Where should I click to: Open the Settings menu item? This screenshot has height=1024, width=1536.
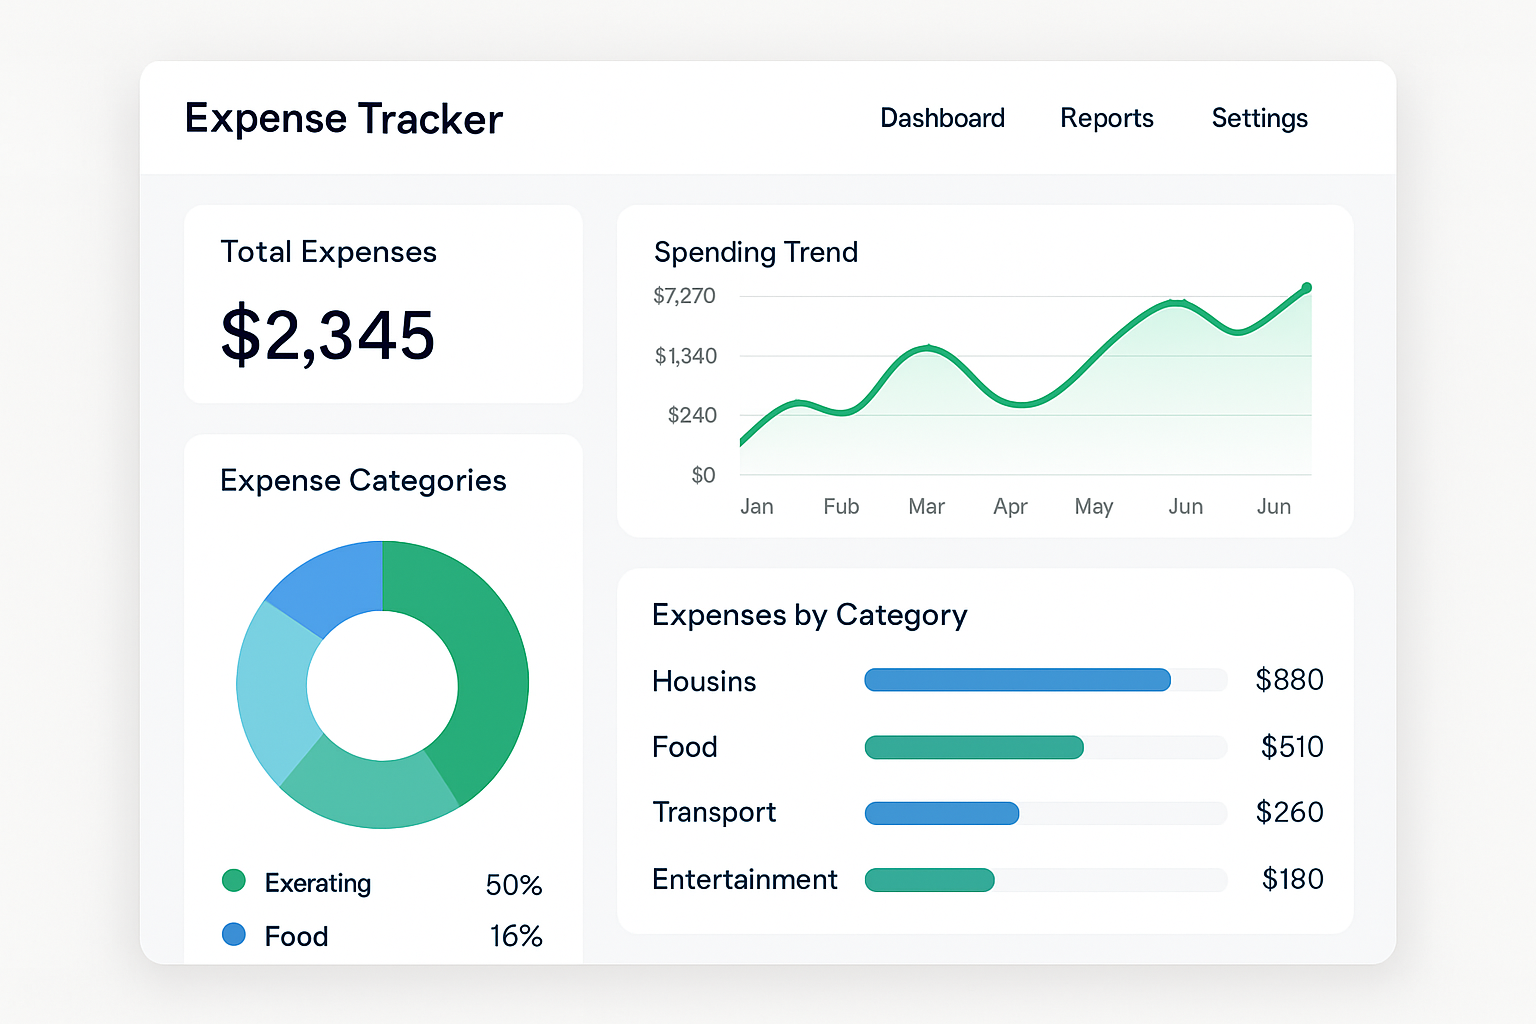click(1259, 118)
